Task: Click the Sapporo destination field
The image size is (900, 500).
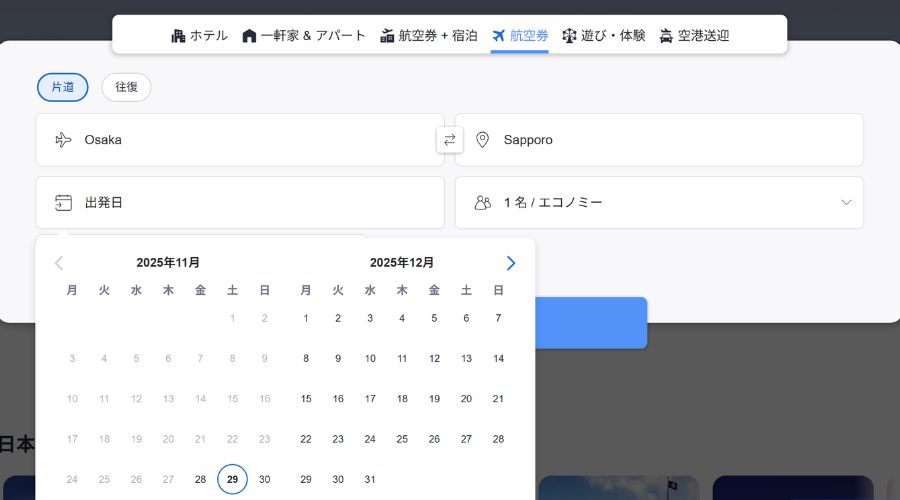Action: pos(659,139)
